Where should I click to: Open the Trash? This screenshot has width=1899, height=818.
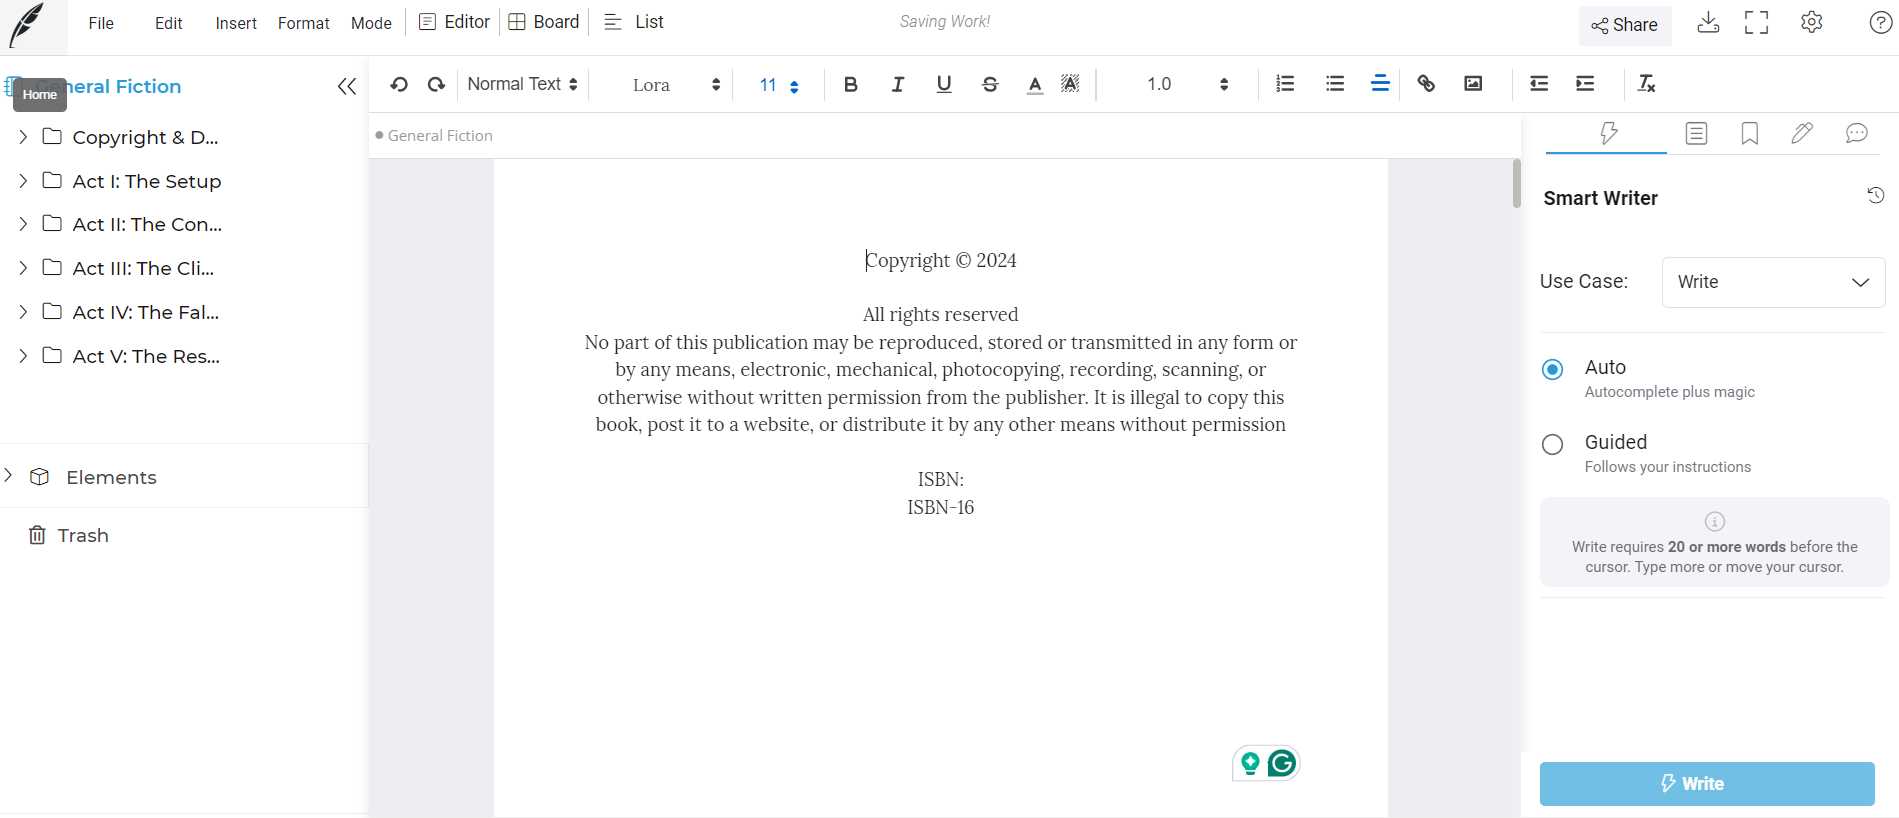(69, 535)
